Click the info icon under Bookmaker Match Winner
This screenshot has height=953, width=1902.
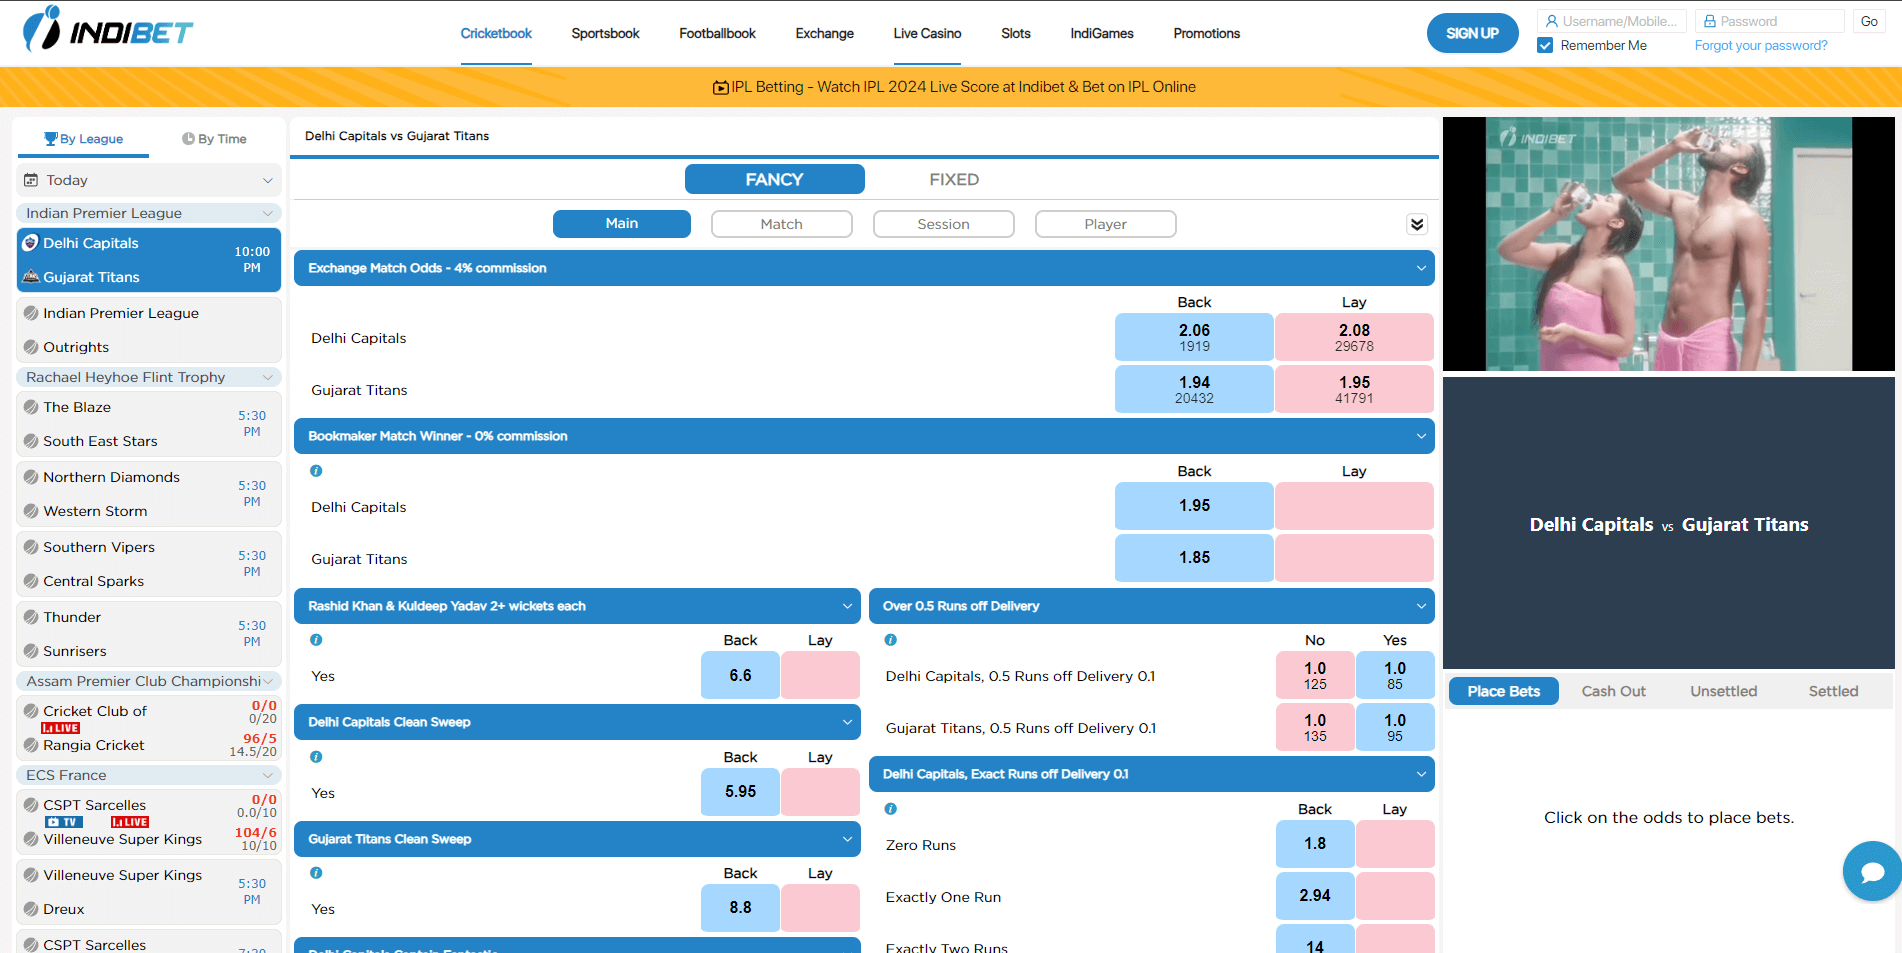(x=316, y=470)
